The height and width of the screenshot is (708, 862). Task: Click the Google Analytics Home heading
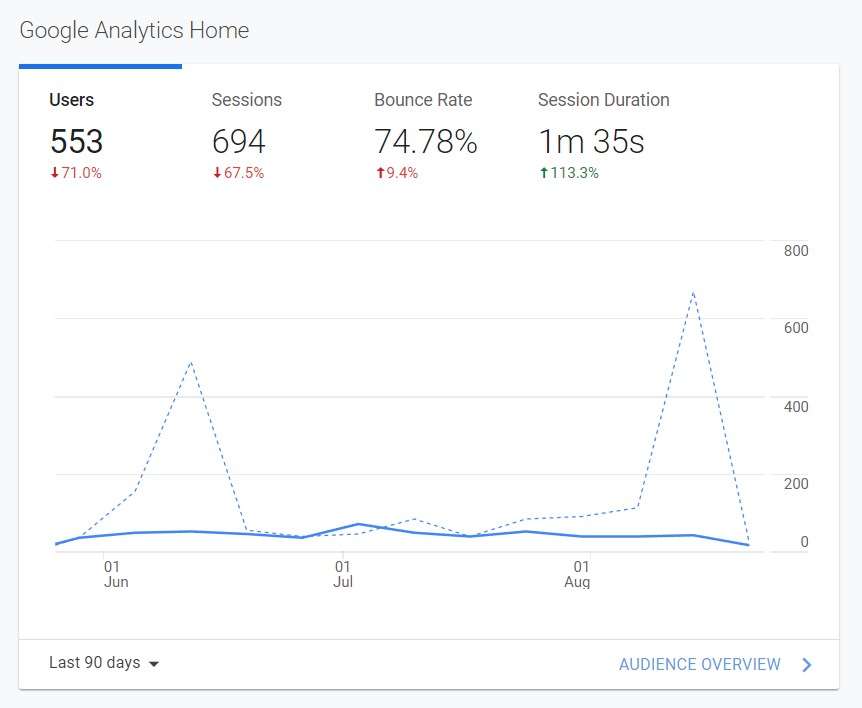(x=134, y=30)
